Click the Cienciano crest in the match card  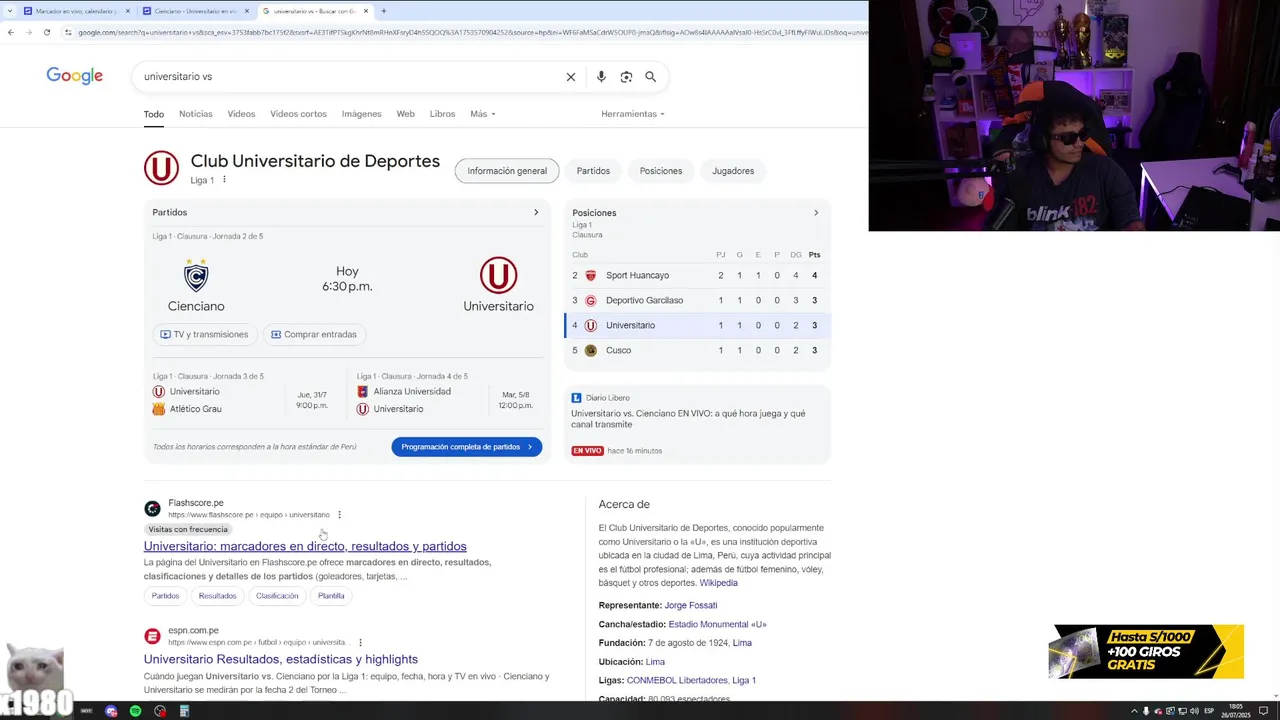coord(196,275)
